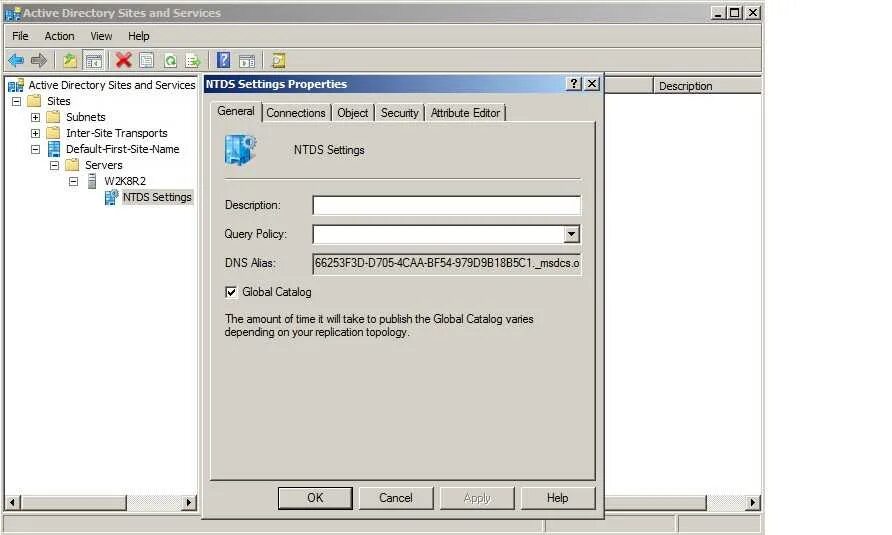Click the tree pane horizontal scrollbar thumb

[x=73, y=503]
